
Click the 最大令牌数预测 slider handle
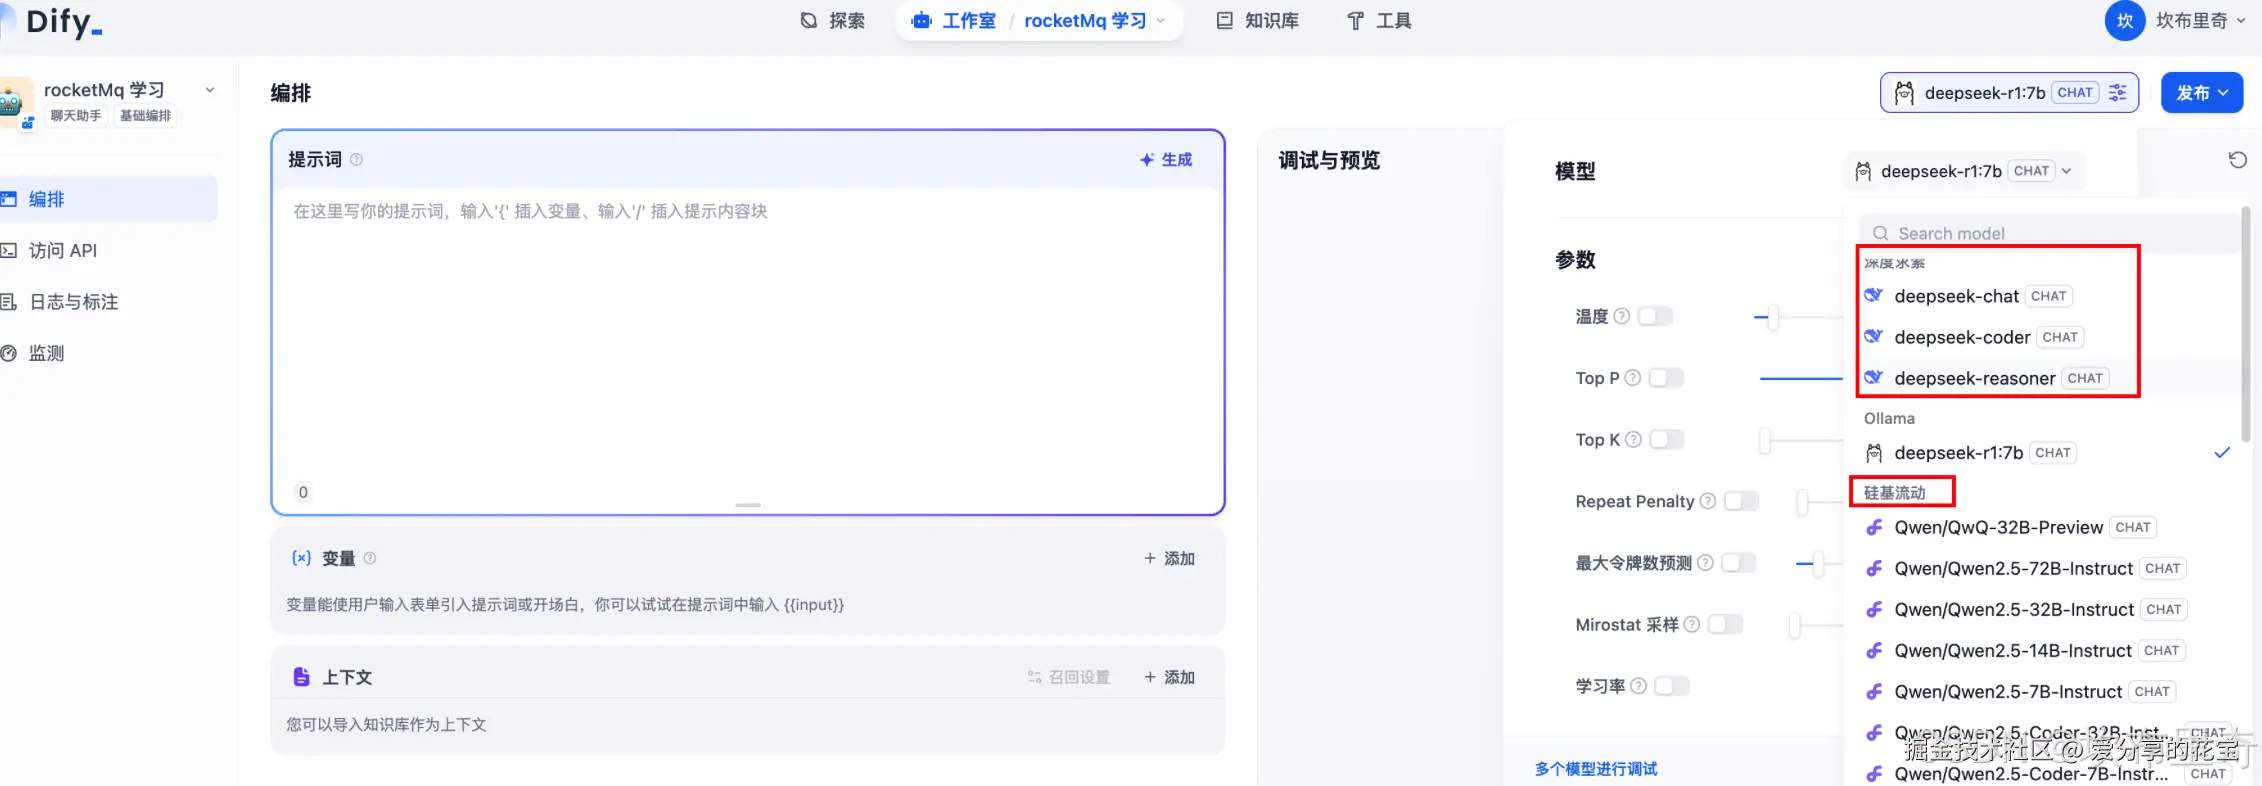pyautogui.click(x=1819, y=564)
